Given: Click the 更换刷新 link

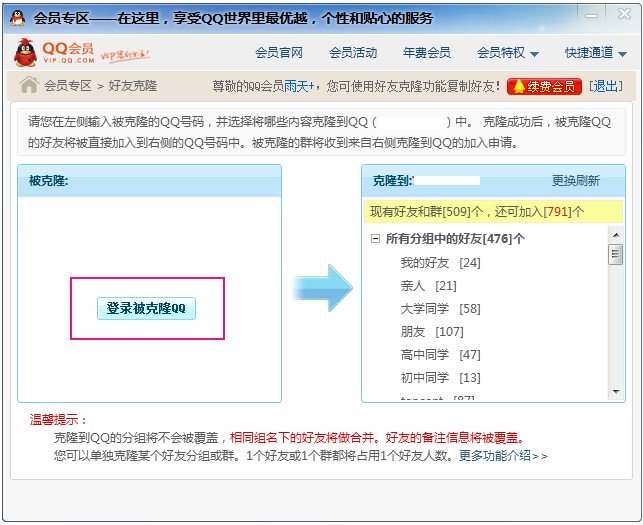Looking at the screenshot, I should [x=576, y=180].
